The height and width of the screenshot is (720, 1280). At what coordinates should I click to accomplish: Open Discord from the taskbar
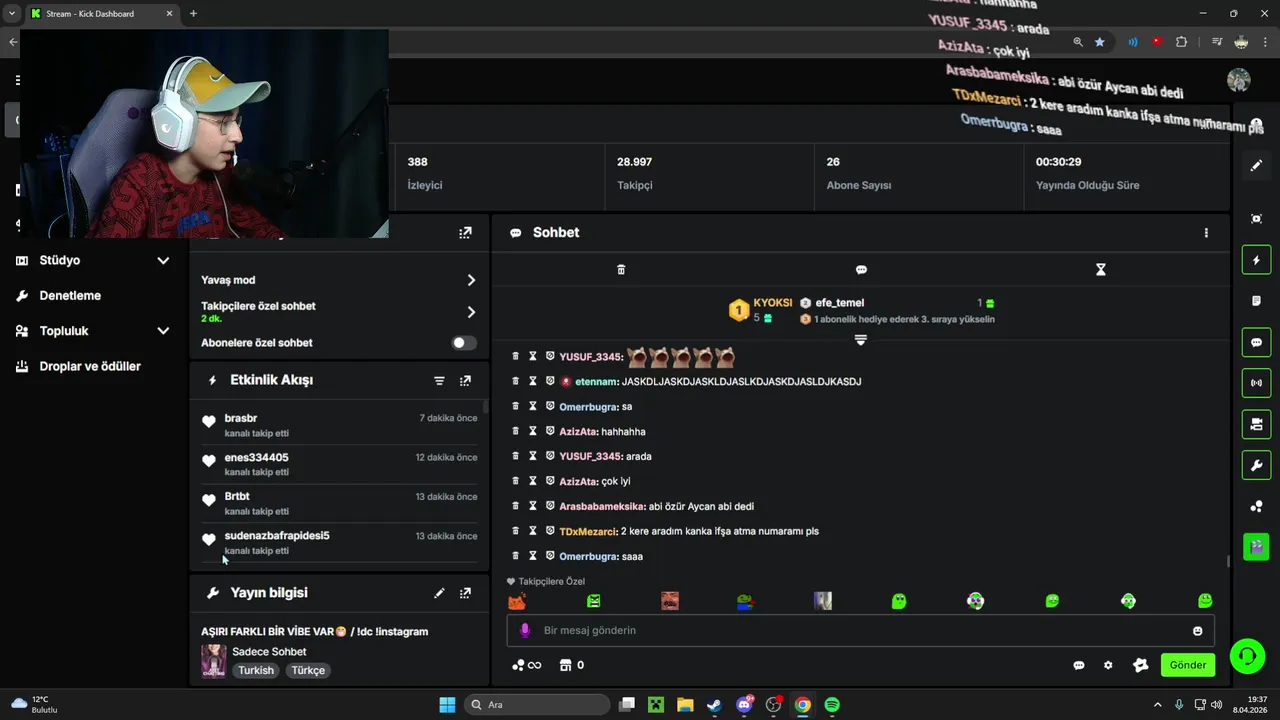click(744, 705)
